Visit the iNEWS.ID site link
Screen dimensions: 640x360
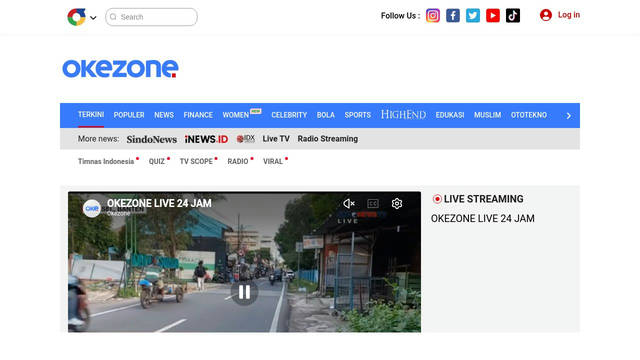pos(206,139)
